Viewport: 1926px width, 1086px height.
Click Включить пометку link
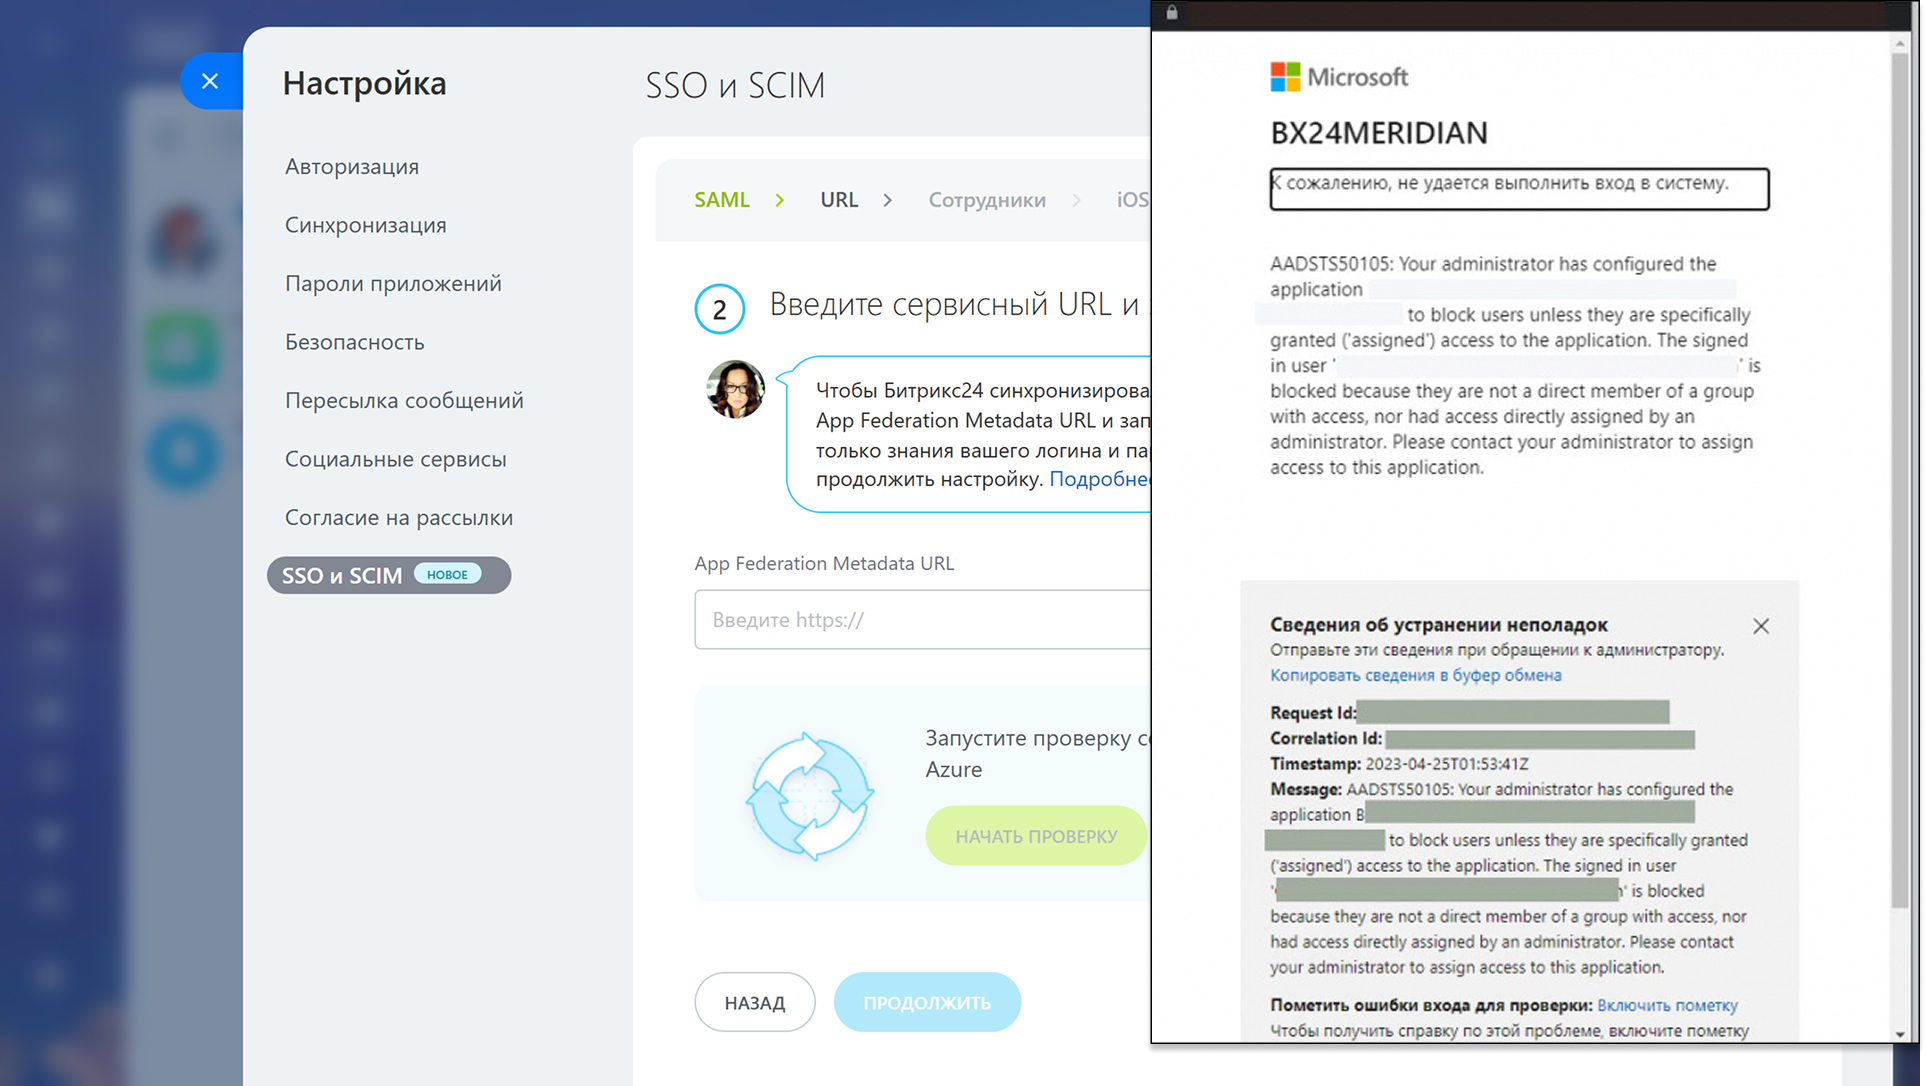point(1667,1005)
